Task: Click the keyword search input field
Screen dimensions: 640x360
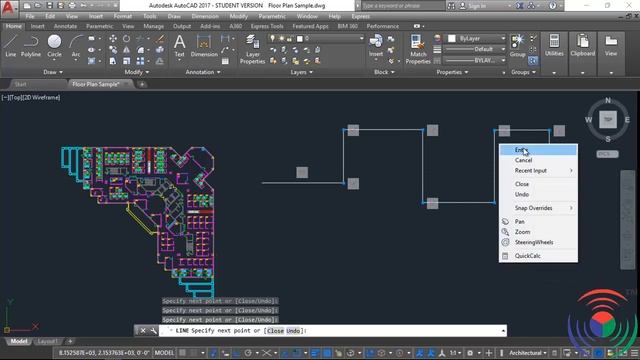Action: point(403,6)
